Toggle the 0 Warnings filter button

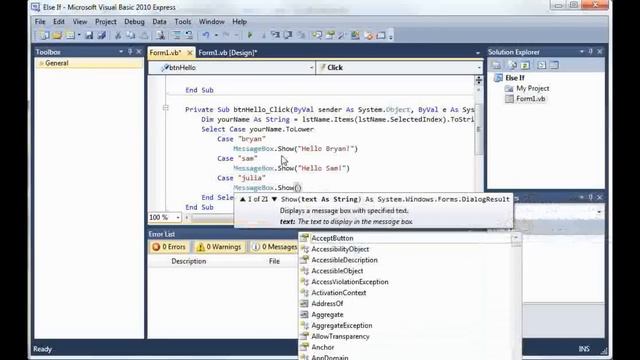pyautogui.click(x=219, y=247)
